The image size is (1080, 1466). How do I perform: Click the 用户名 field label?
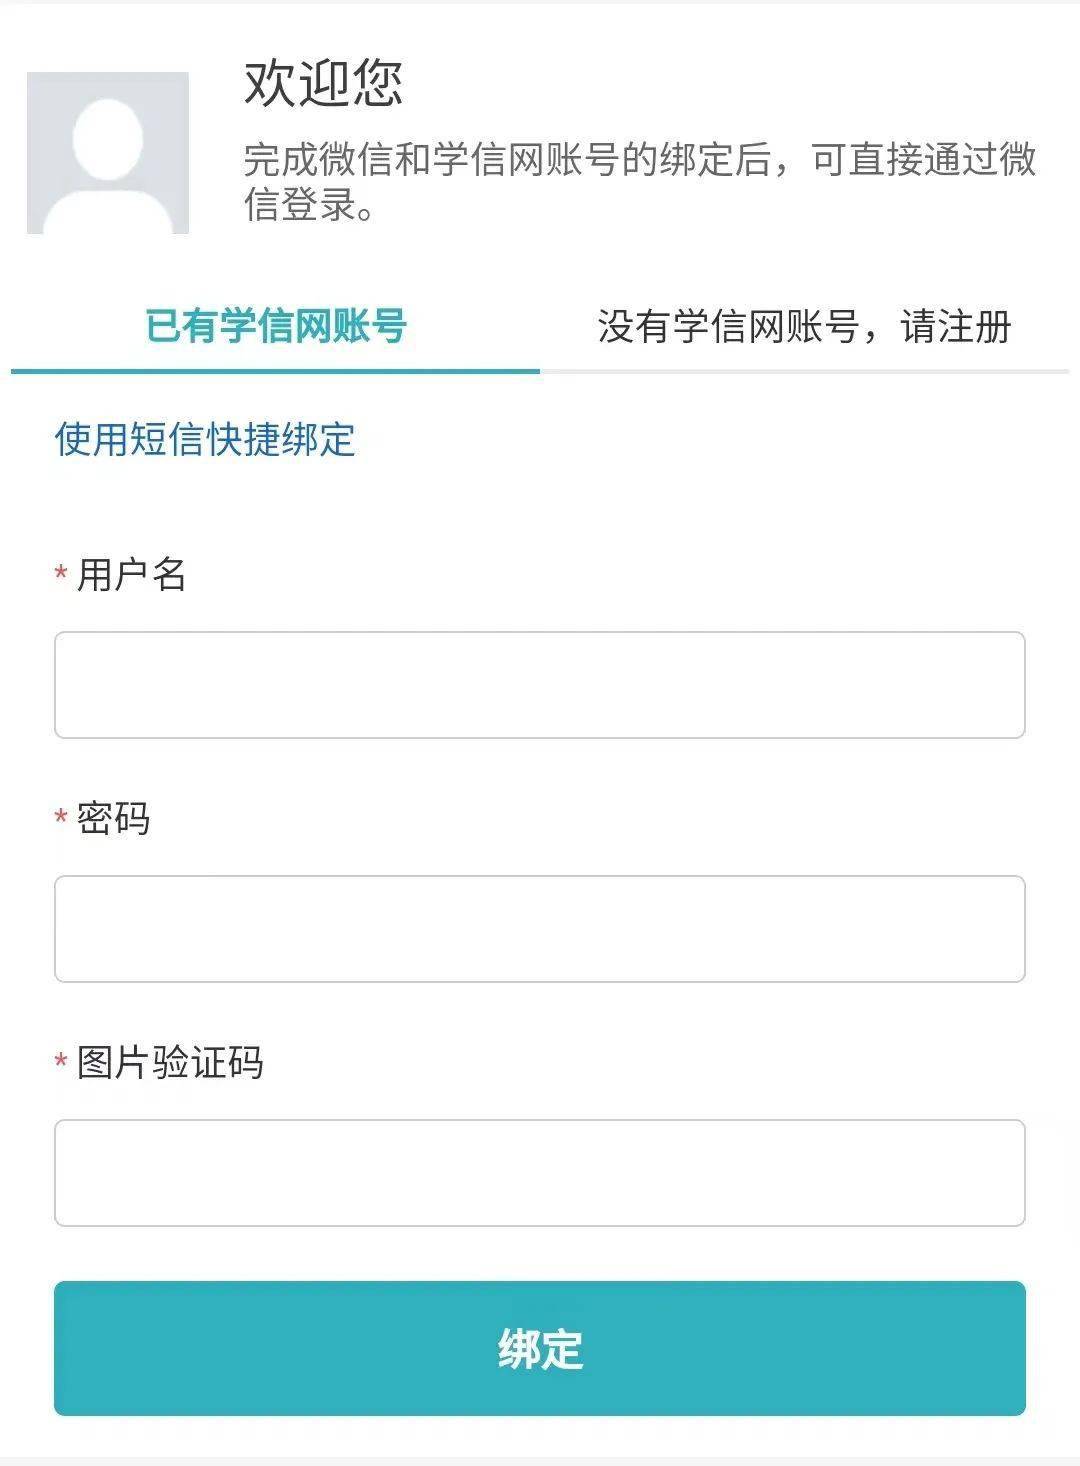click(x=134, y=572)
